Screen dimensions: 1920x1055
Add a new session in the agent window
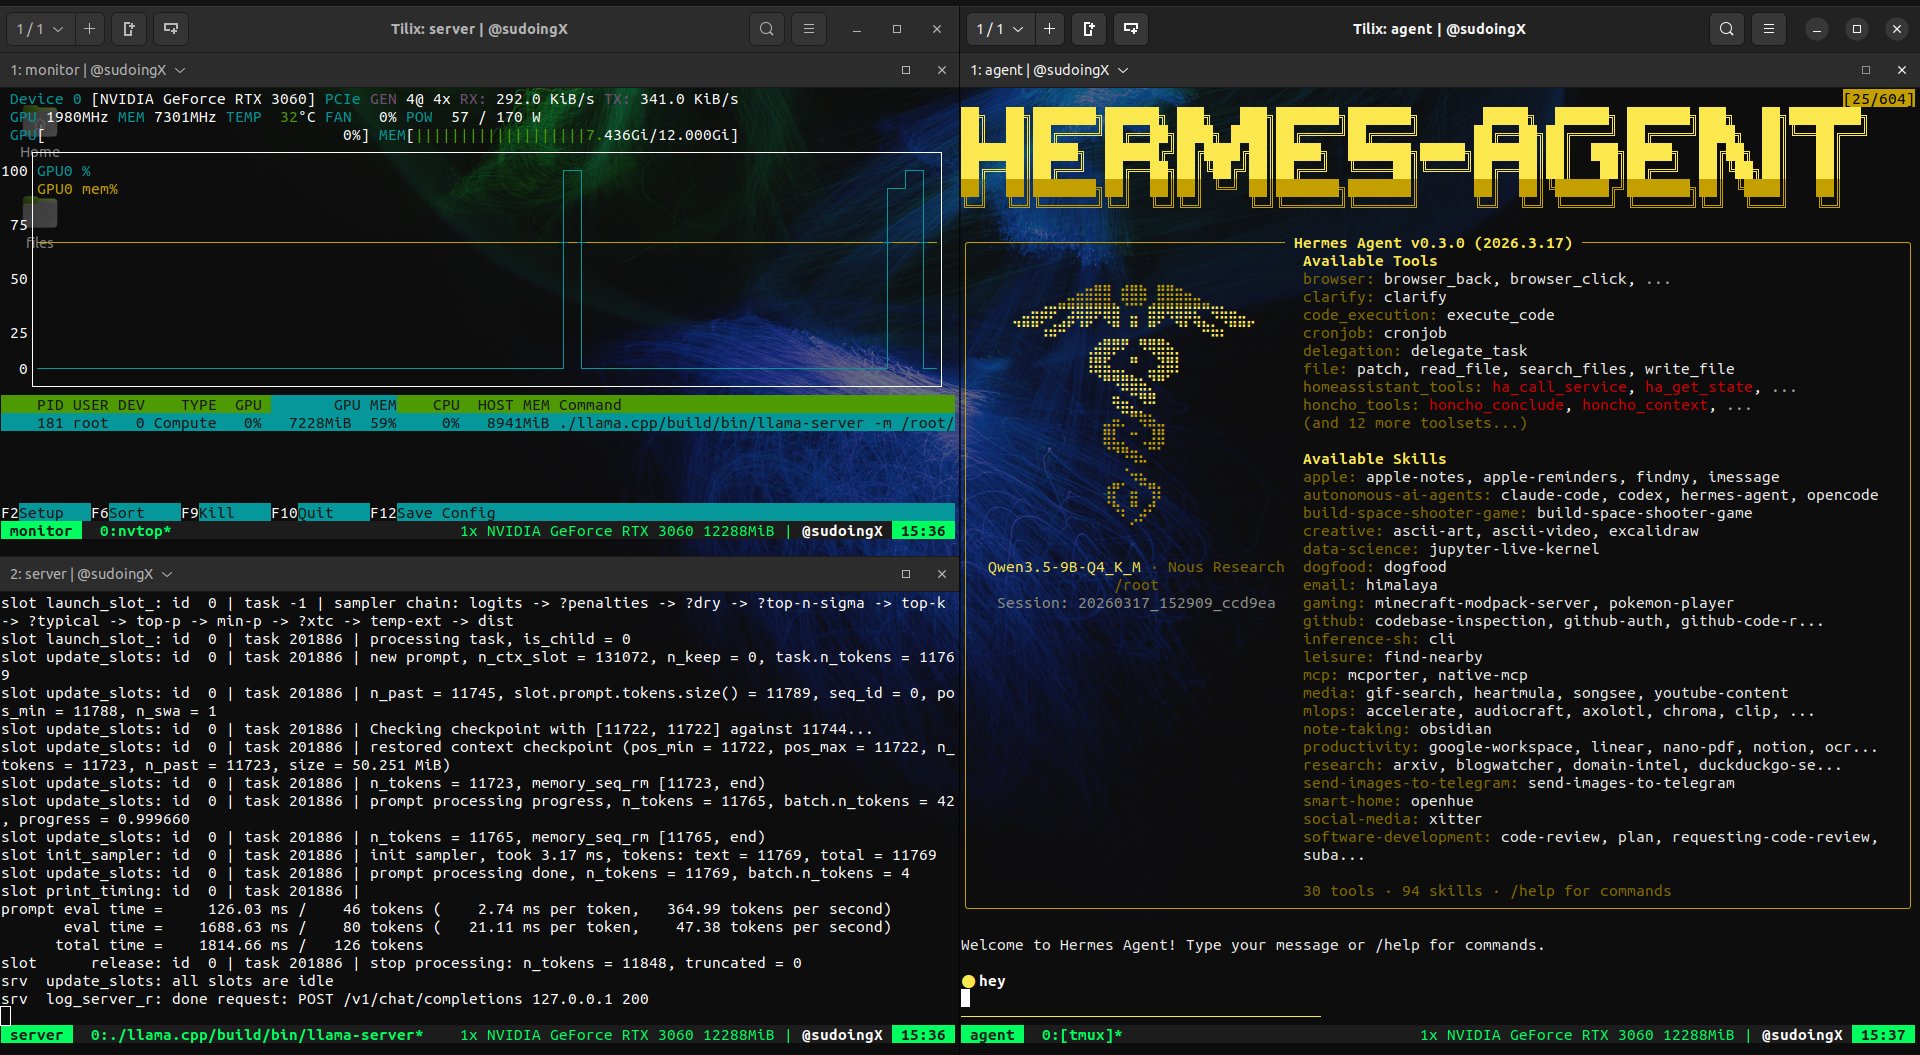click(x=1049, y=29)
